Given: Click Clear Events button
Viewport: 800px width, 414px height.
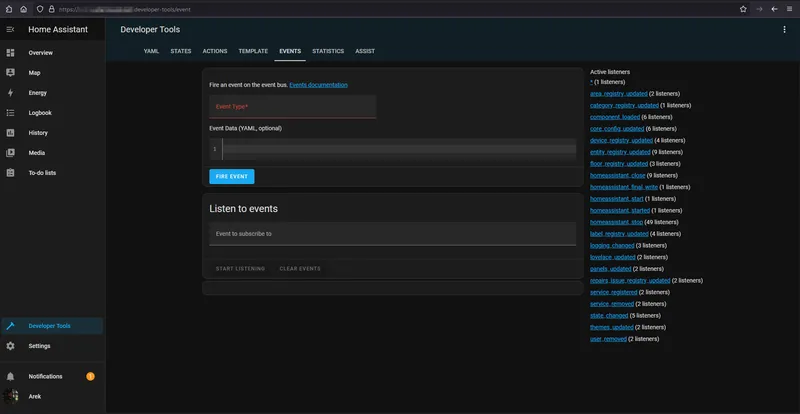Looking at the screenshot, I should tap(300, 269).
